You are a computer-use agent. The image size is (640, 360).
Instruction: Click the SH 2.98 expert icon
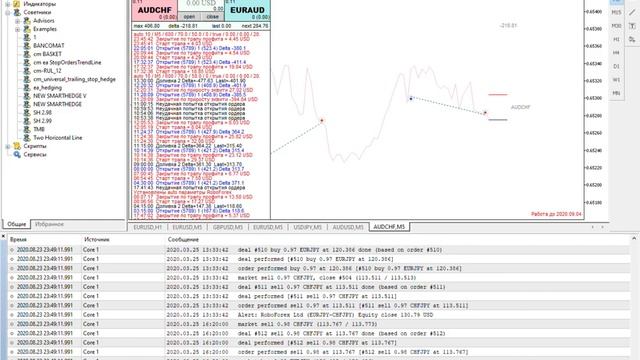pyautogui.click(x=27, y=112)
